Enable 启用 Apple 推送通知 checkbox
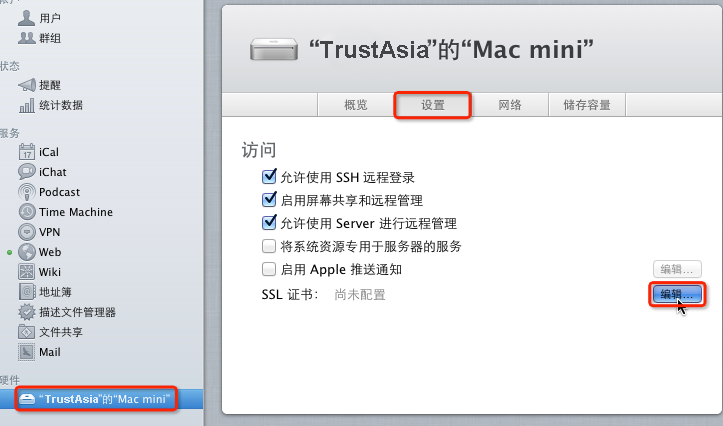723x426 pixels. point(269,269)
